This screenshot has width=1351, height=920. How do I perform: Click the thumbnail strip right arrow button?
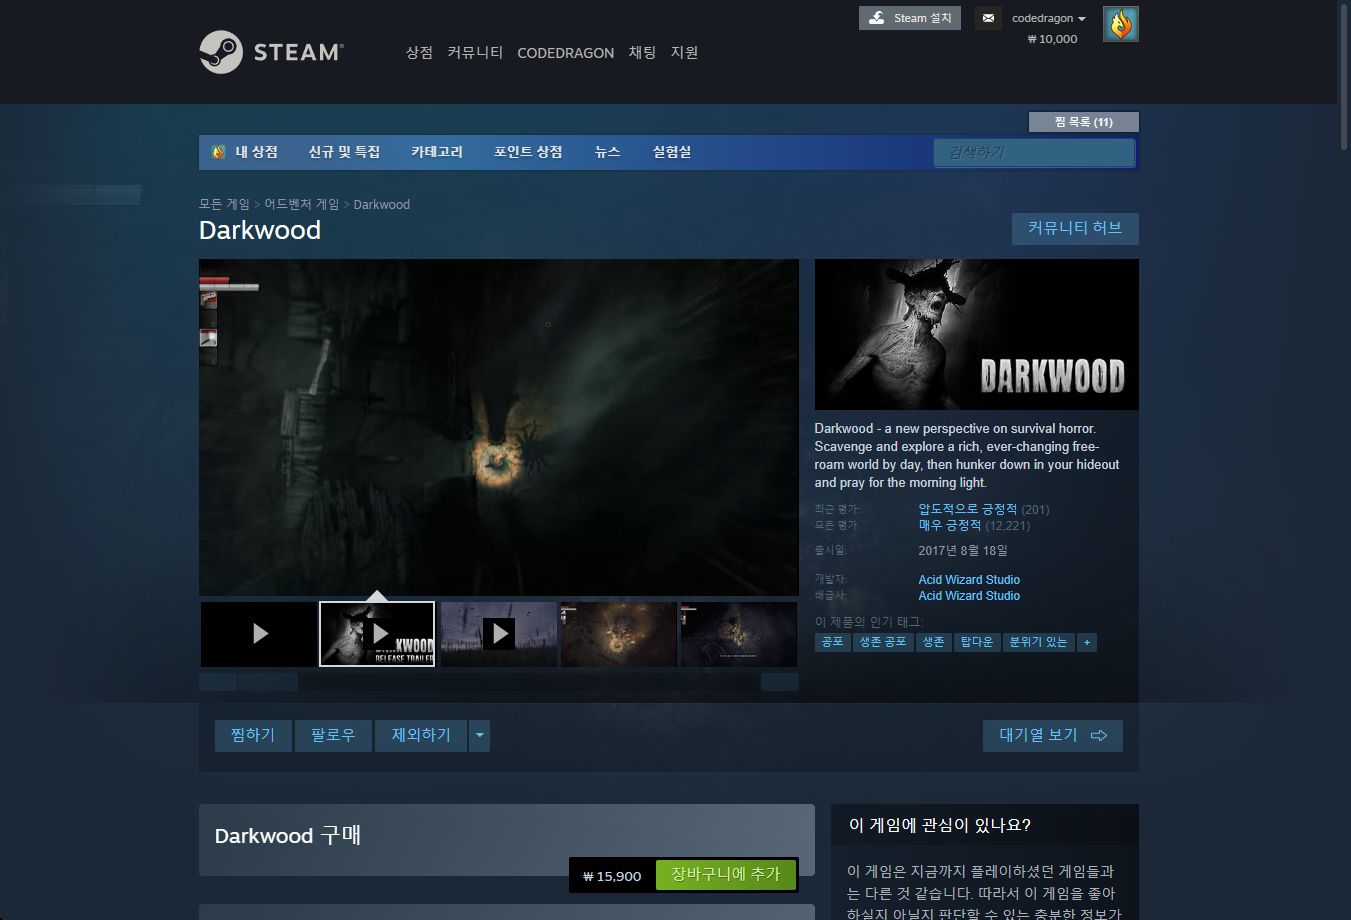coord(780,682)
